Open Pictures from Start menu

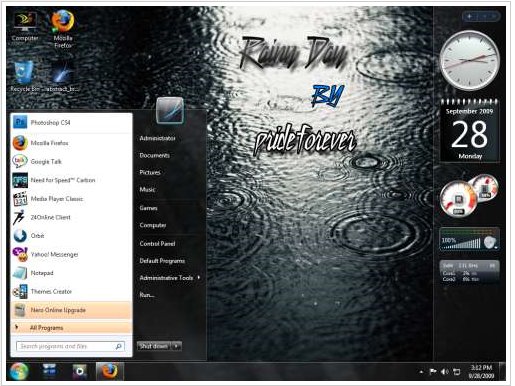(150, 172)
